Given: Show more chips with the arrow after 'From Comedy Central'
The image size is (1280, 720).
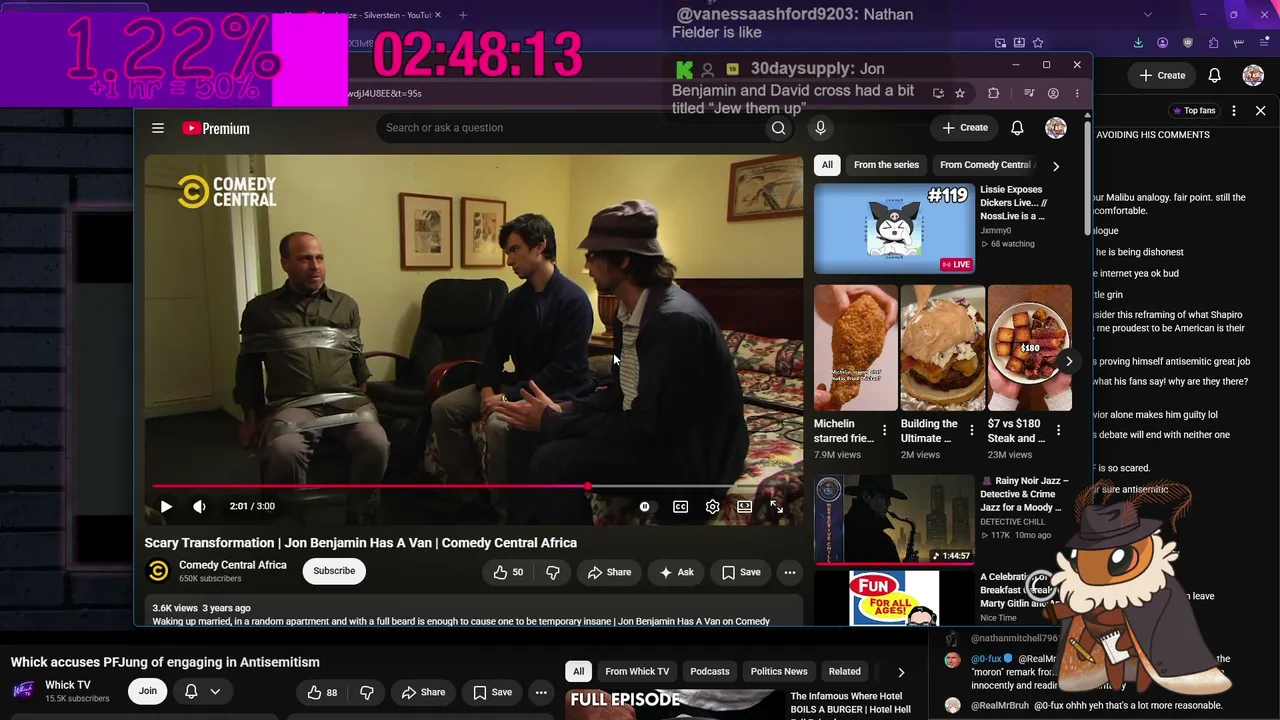Looking at the screenshot, I should pos(1056,166).
